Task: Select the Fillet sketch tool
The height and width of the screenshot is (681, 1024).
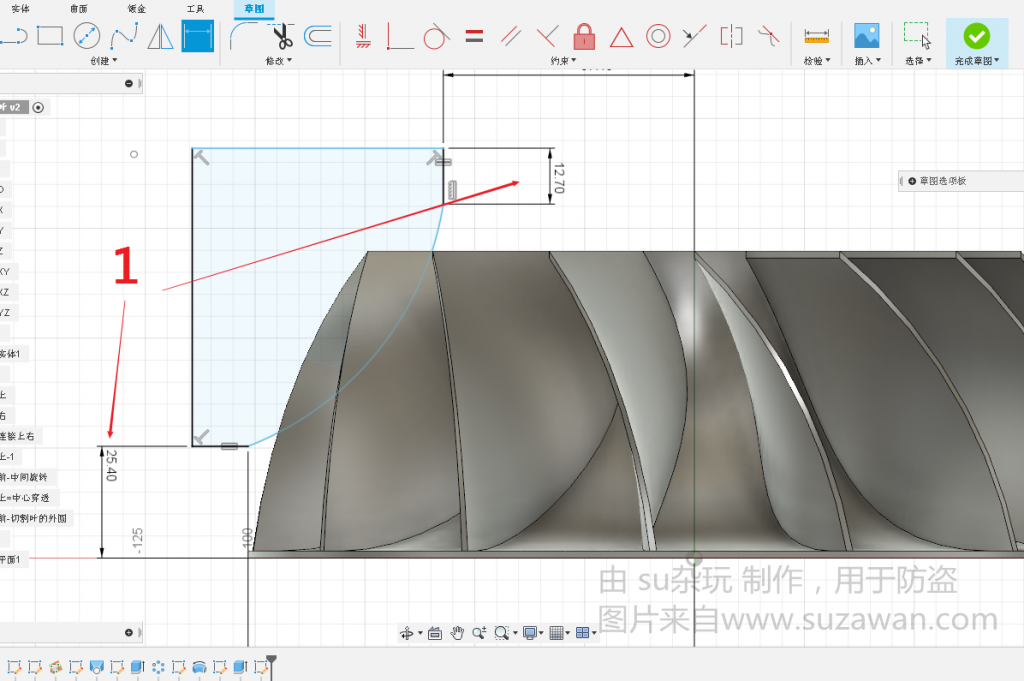Action: tap(244, 36)
